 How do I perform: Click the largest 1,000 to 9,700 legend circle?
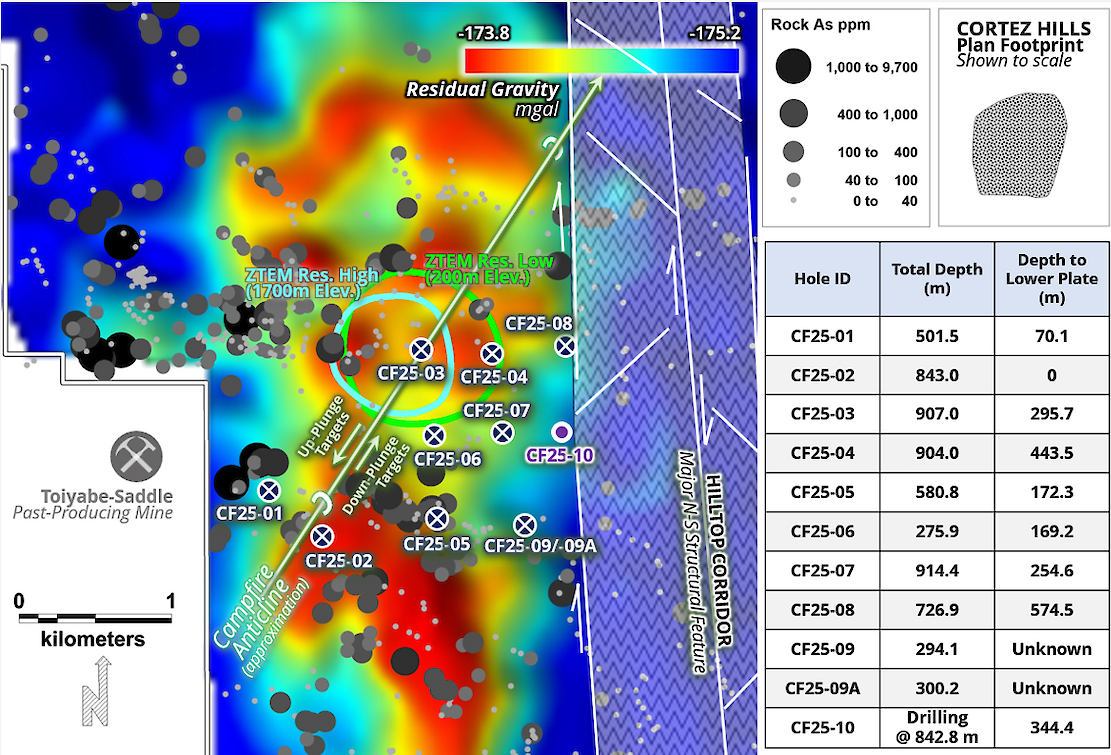[x=793, y=67]
